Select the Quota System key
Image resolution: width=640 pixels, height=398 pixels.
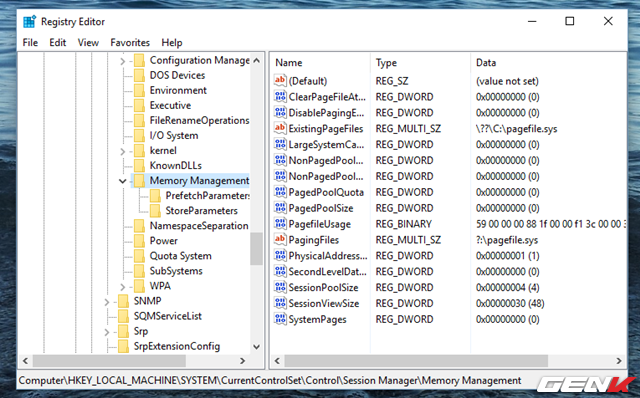(180, 256)
